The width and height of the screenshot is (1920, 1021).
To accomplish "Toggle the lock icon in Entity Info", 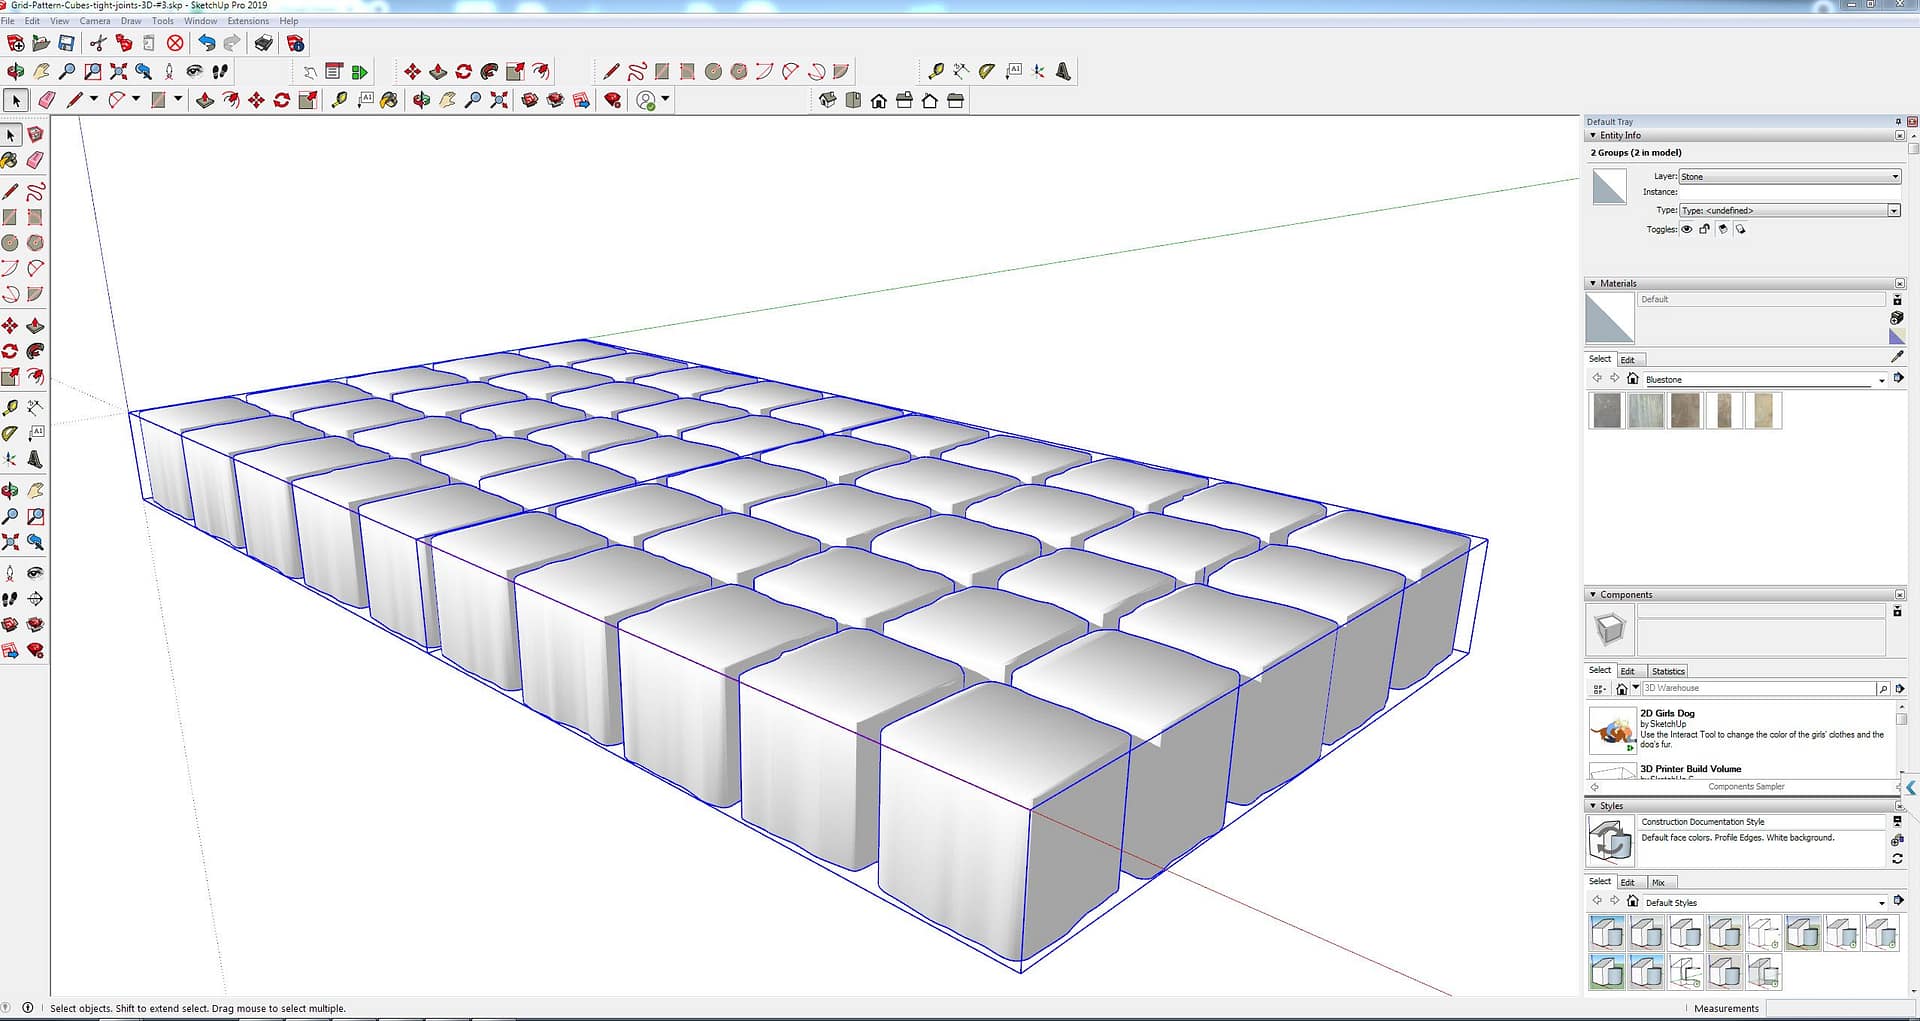I will 1705,229.
